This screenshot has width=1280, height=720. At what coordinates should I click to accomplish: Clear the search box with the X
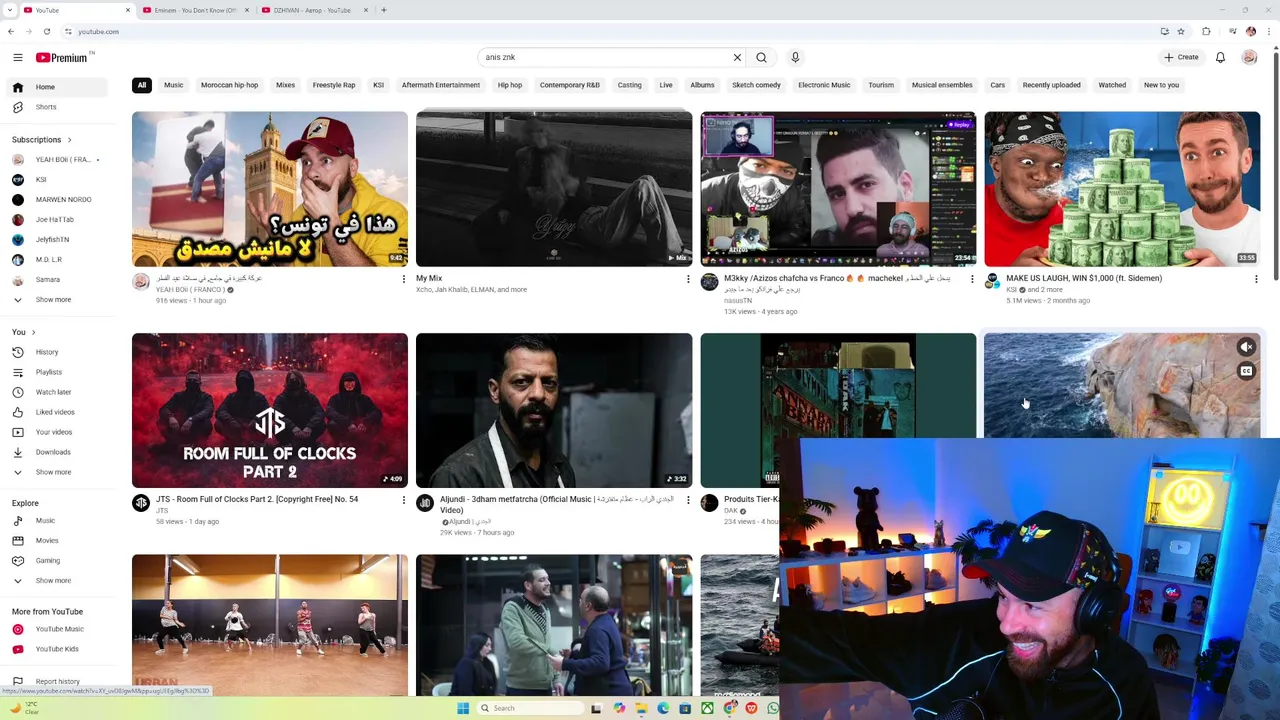click(x=737, y=57)
